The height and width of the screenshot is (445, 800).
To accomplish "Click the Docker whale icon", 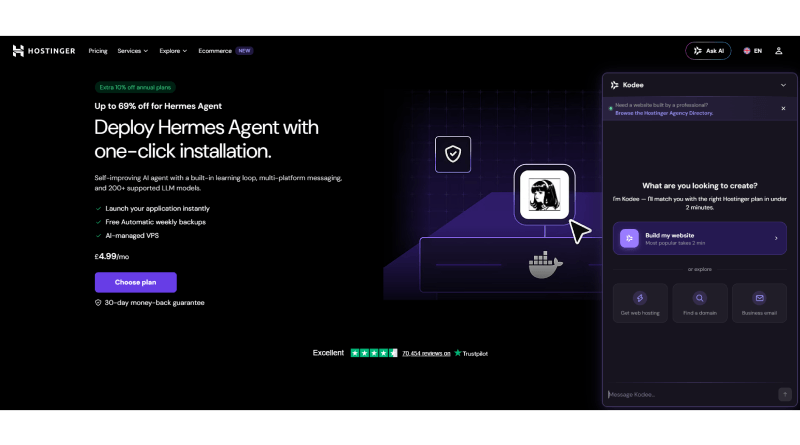I will click(545, 264).
